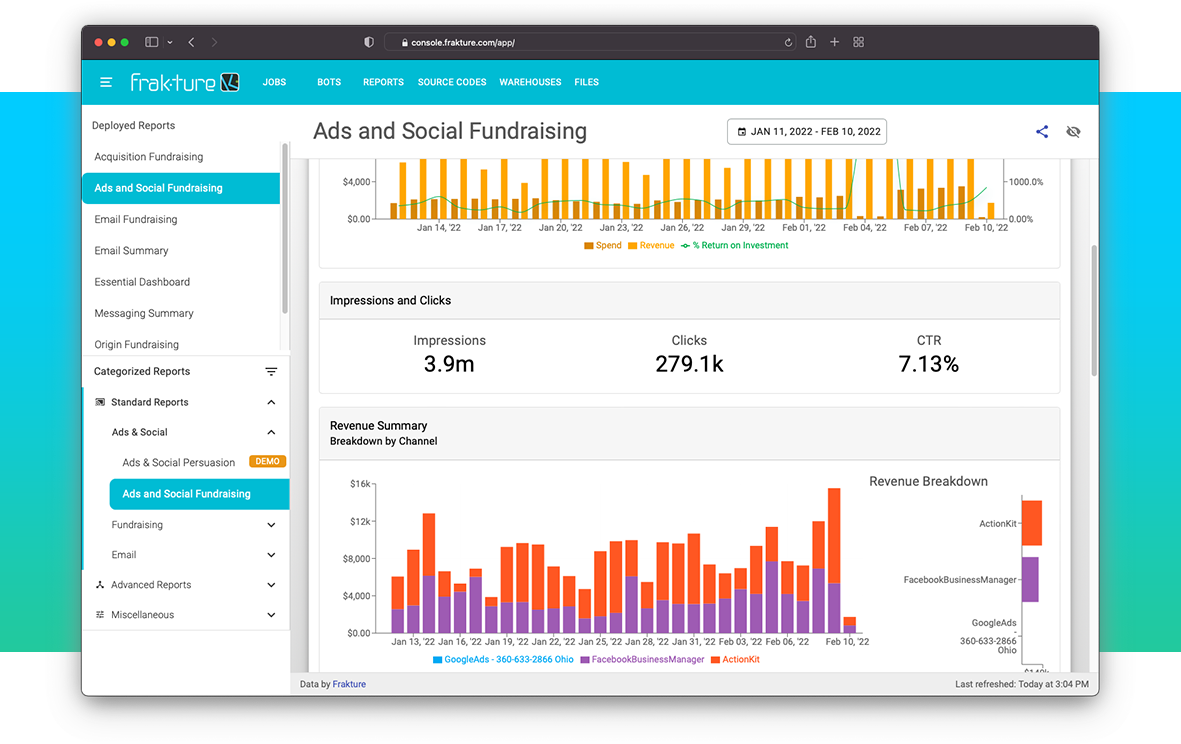The width and height of the screenshot is (1181, 744).
Task: Click the CTR value 7.13%
Action: [929, 364]
